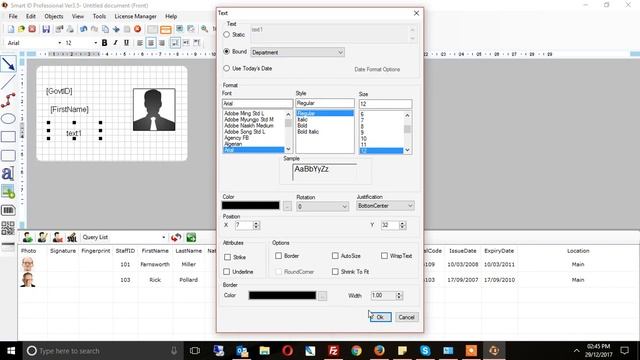Open Firefox from the taskbar
The width and height of the screenshot is (640, 360).
coord(379,351)
